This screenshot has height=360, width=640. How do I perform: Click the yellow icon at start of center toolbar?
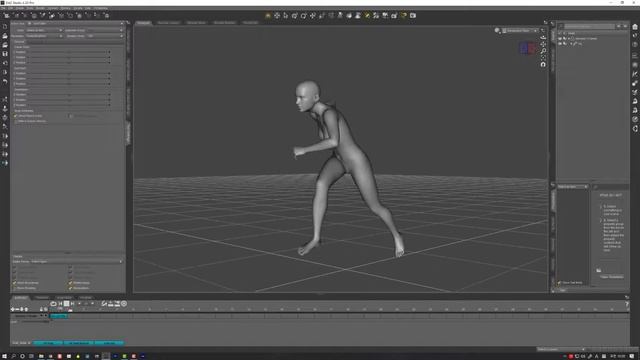click(268, 16)
